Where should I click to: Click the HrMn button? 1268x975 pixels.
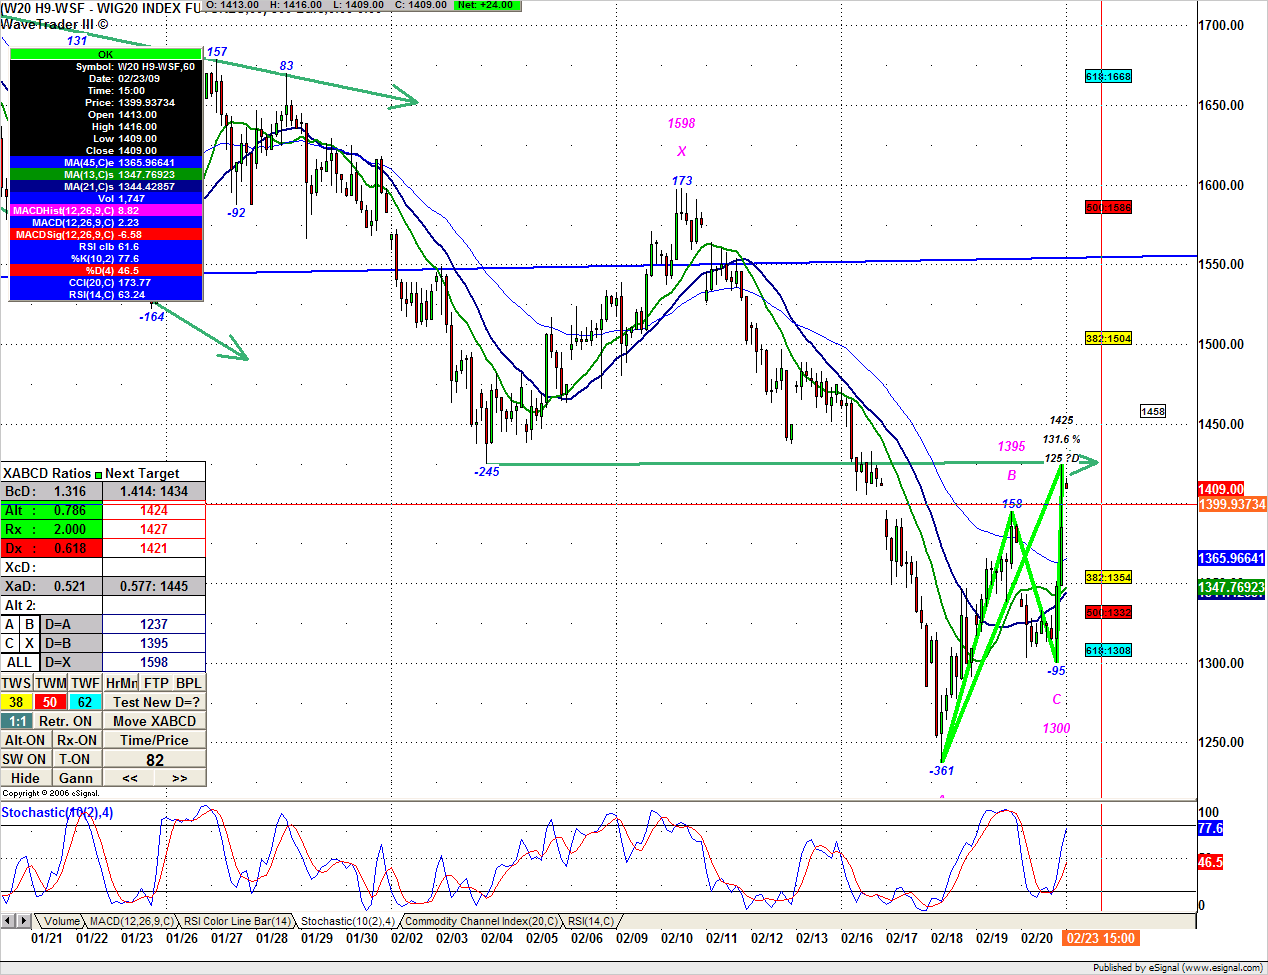click(x=121, y=683)
